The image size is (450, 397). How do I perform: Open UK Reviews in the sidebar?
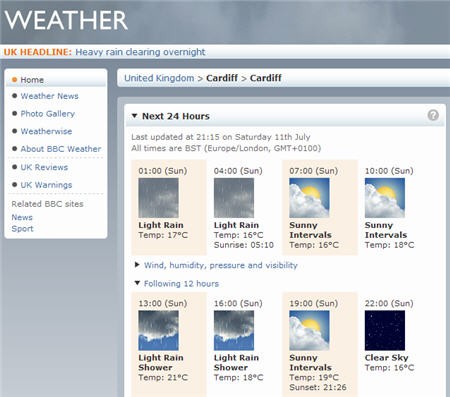[x=44, y=167]
